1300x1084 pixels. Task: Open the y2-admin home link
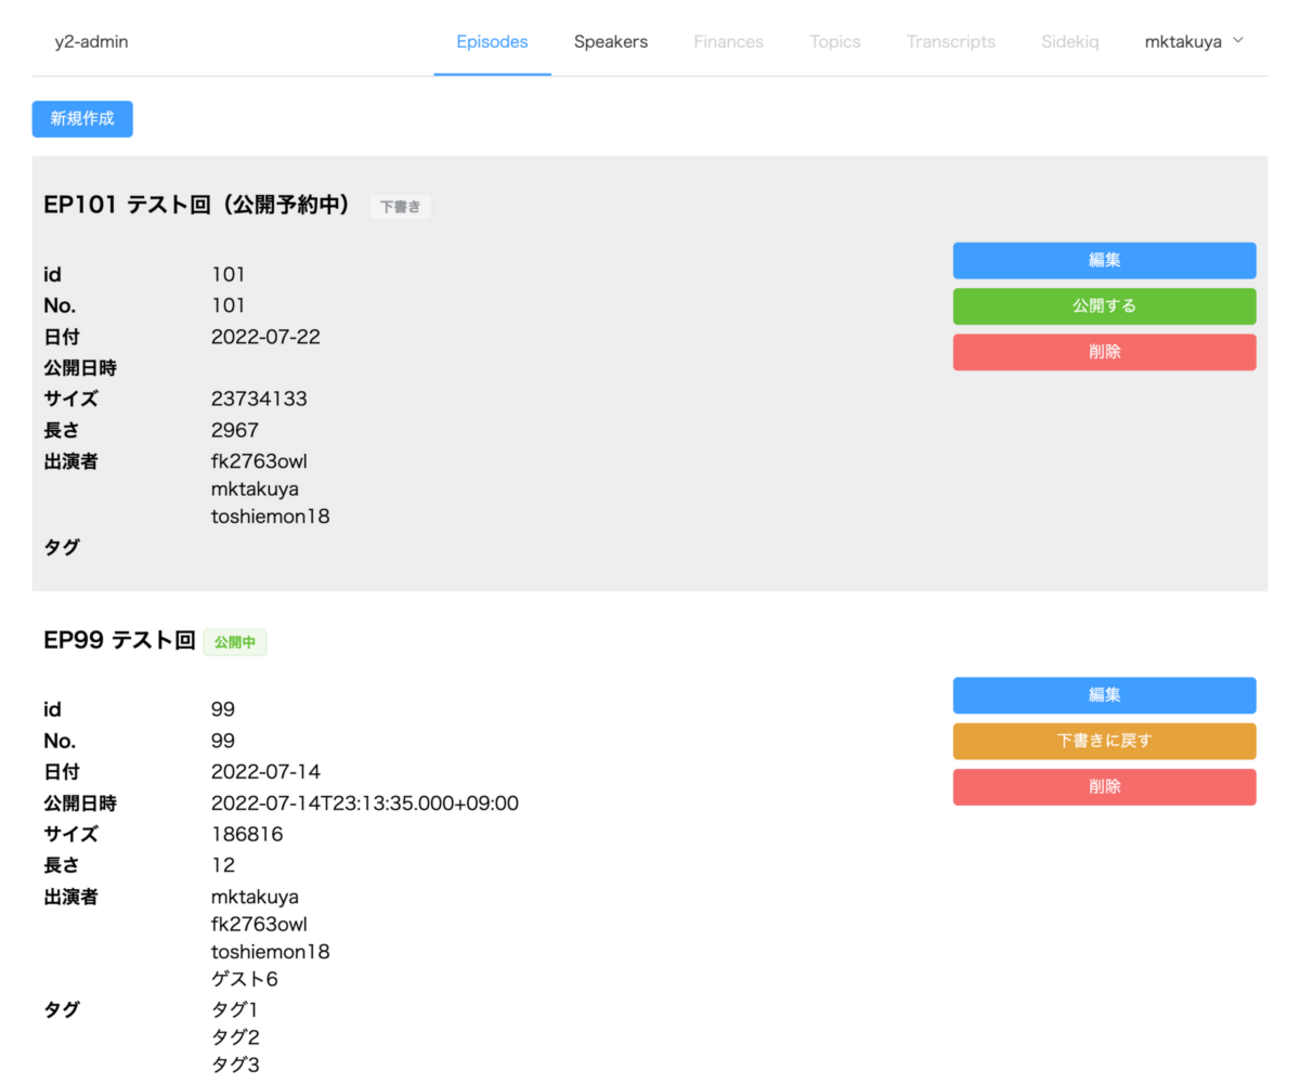(x=91, y=42)
